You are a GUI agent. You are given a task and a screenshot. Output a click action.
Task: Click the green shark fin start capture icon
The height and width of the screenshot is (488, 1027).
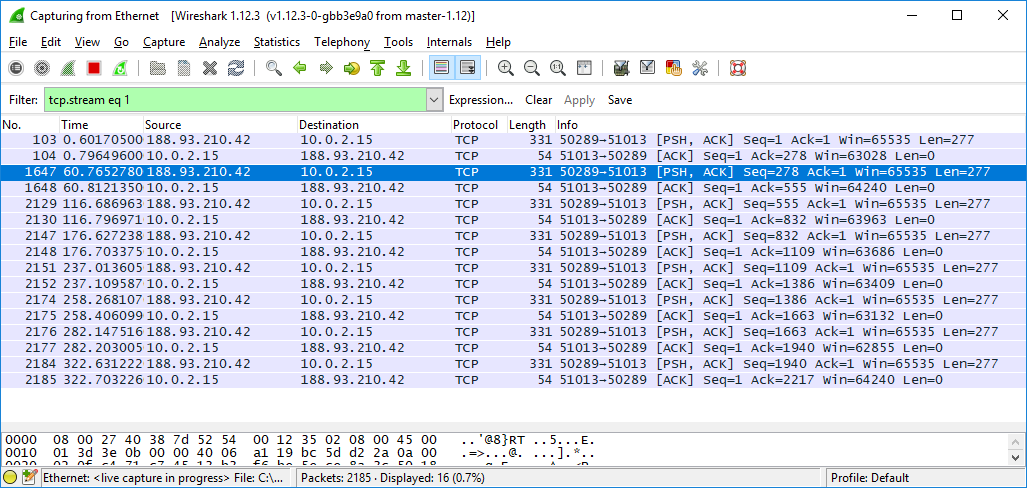(x=67, y=67)
